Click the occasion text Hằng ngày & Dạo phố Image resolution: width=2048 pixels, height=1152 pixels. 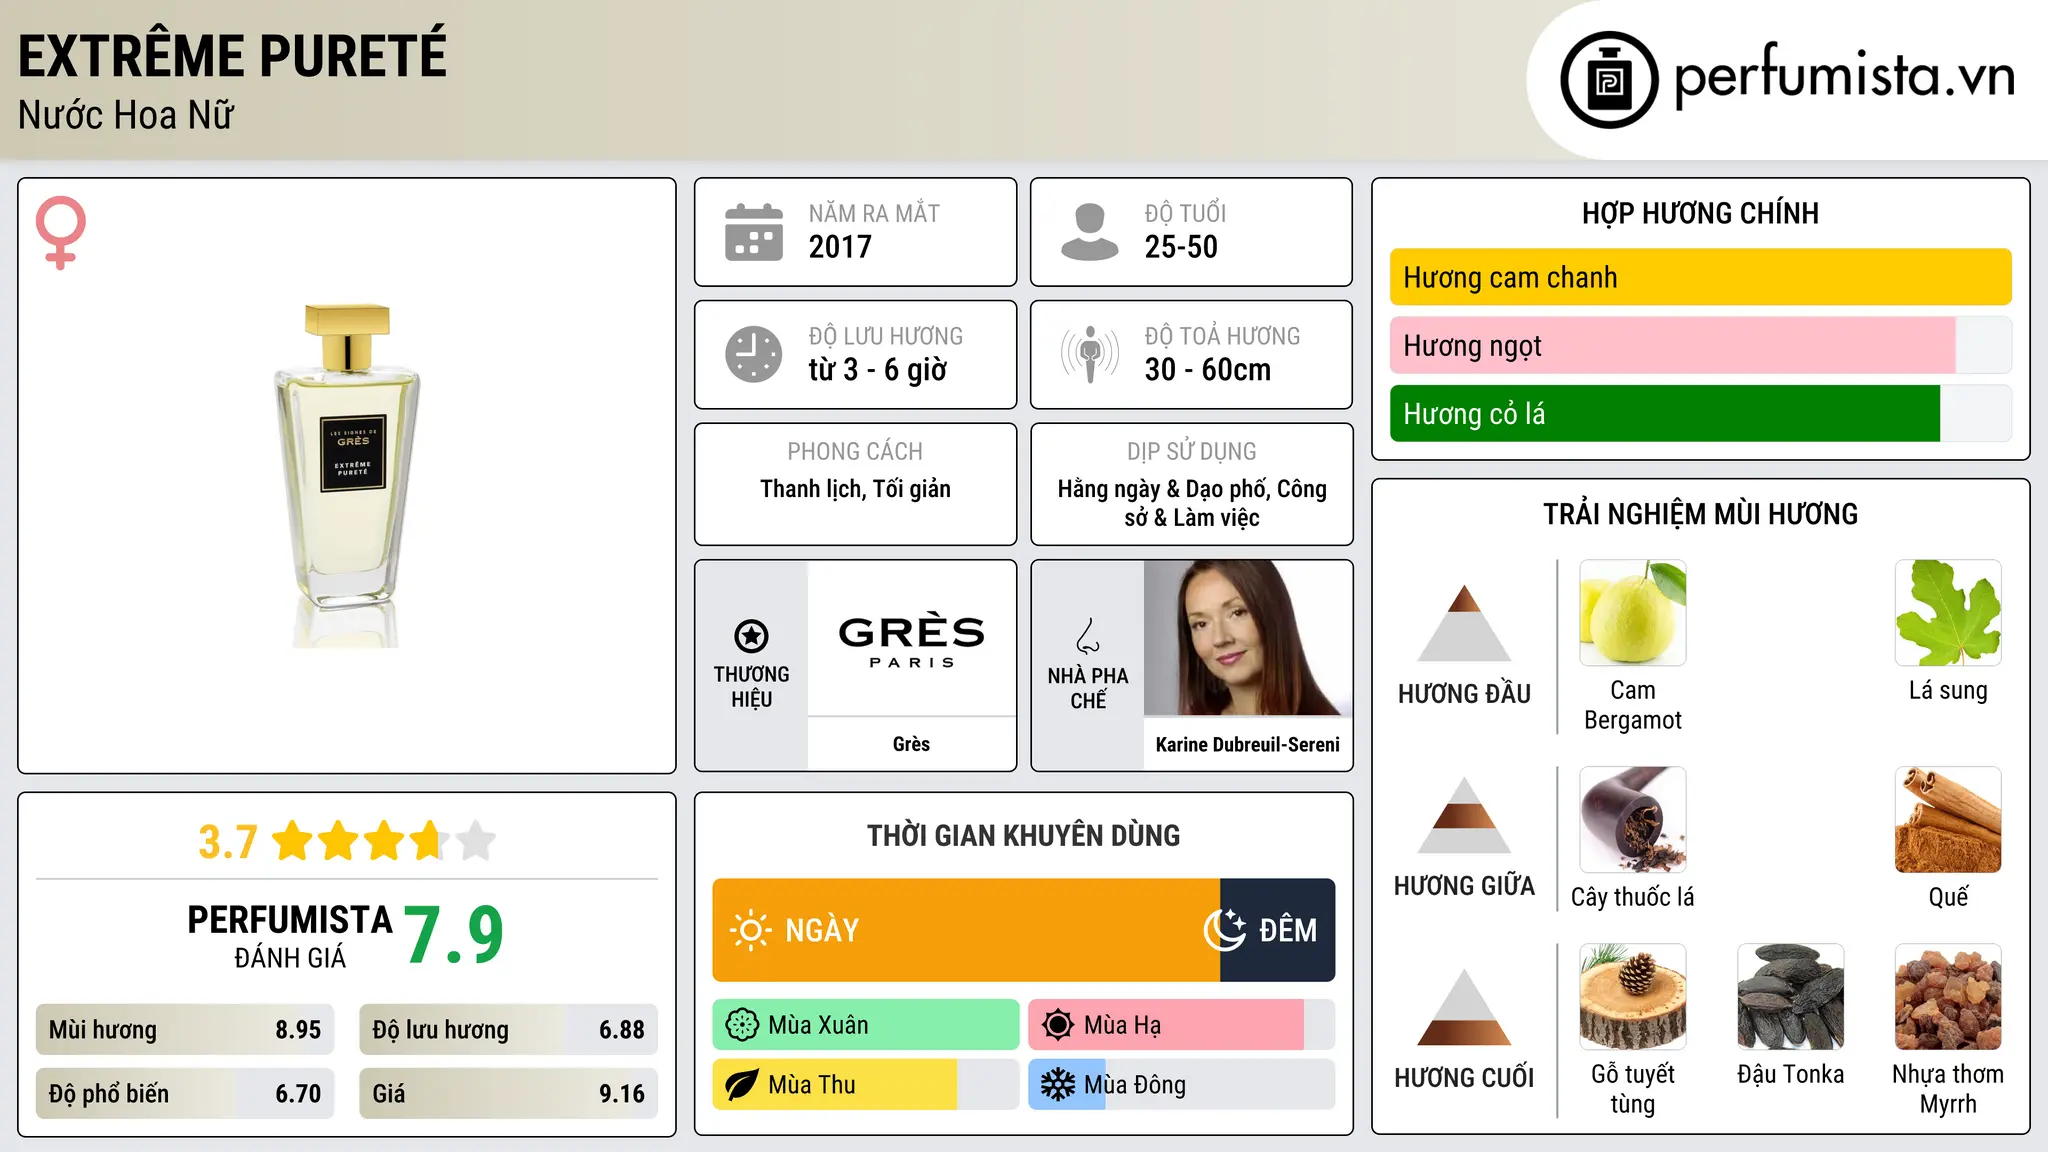1161,489
